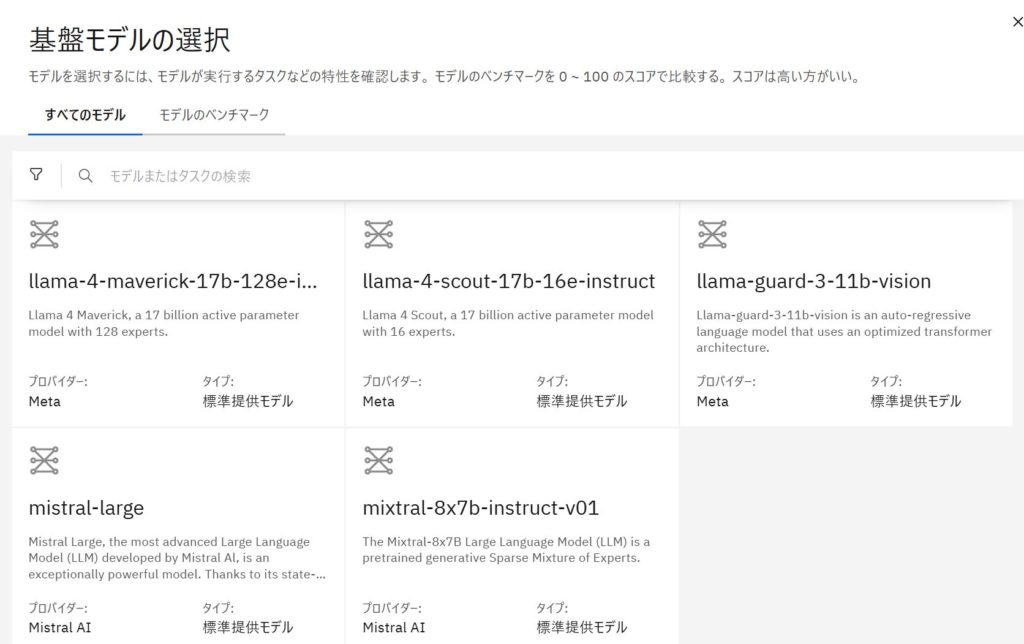Click the magnifier search icon
Image resolution: width=1024 pixels, height=644 pixels.
(85, 176)
